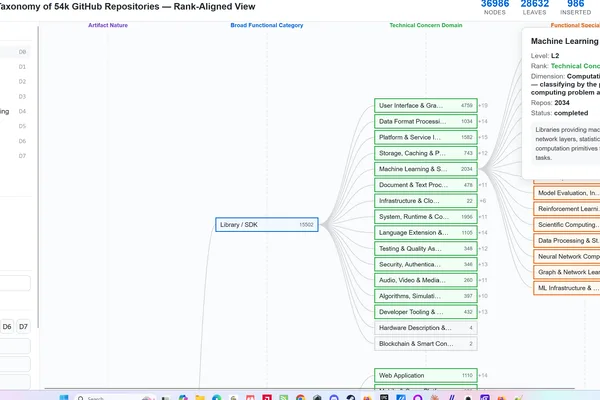This screenshot has width=600, height=400.
Task: Expand +15 beside Platform & Service node
Action: (483, 137)
